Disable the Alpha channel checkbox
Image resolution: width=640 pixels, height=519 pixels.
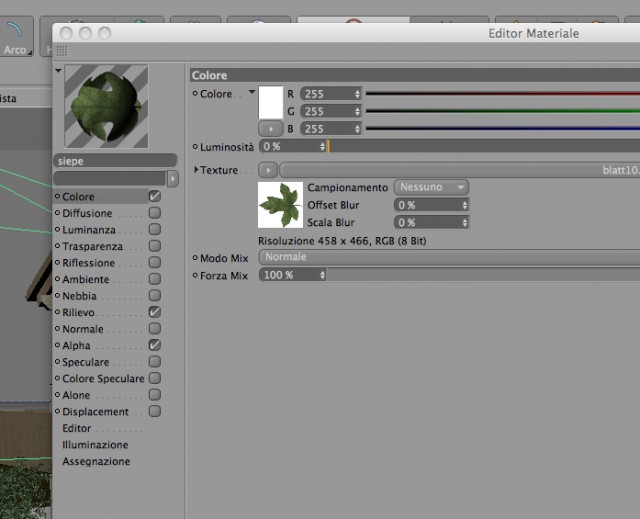[155, 345]
